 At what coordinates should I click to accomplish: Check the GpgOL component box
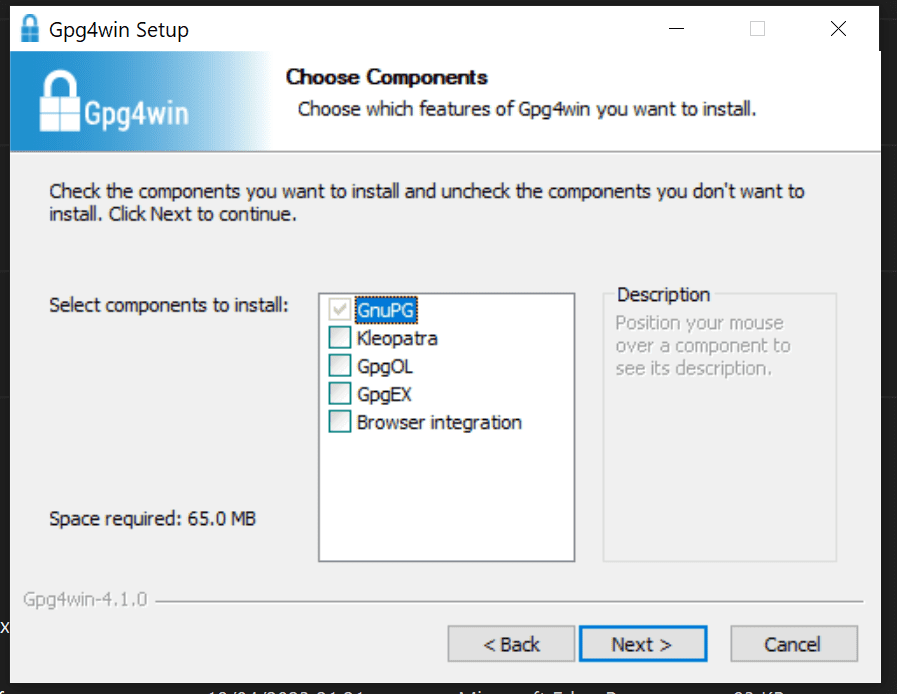[x=340, y=366]
